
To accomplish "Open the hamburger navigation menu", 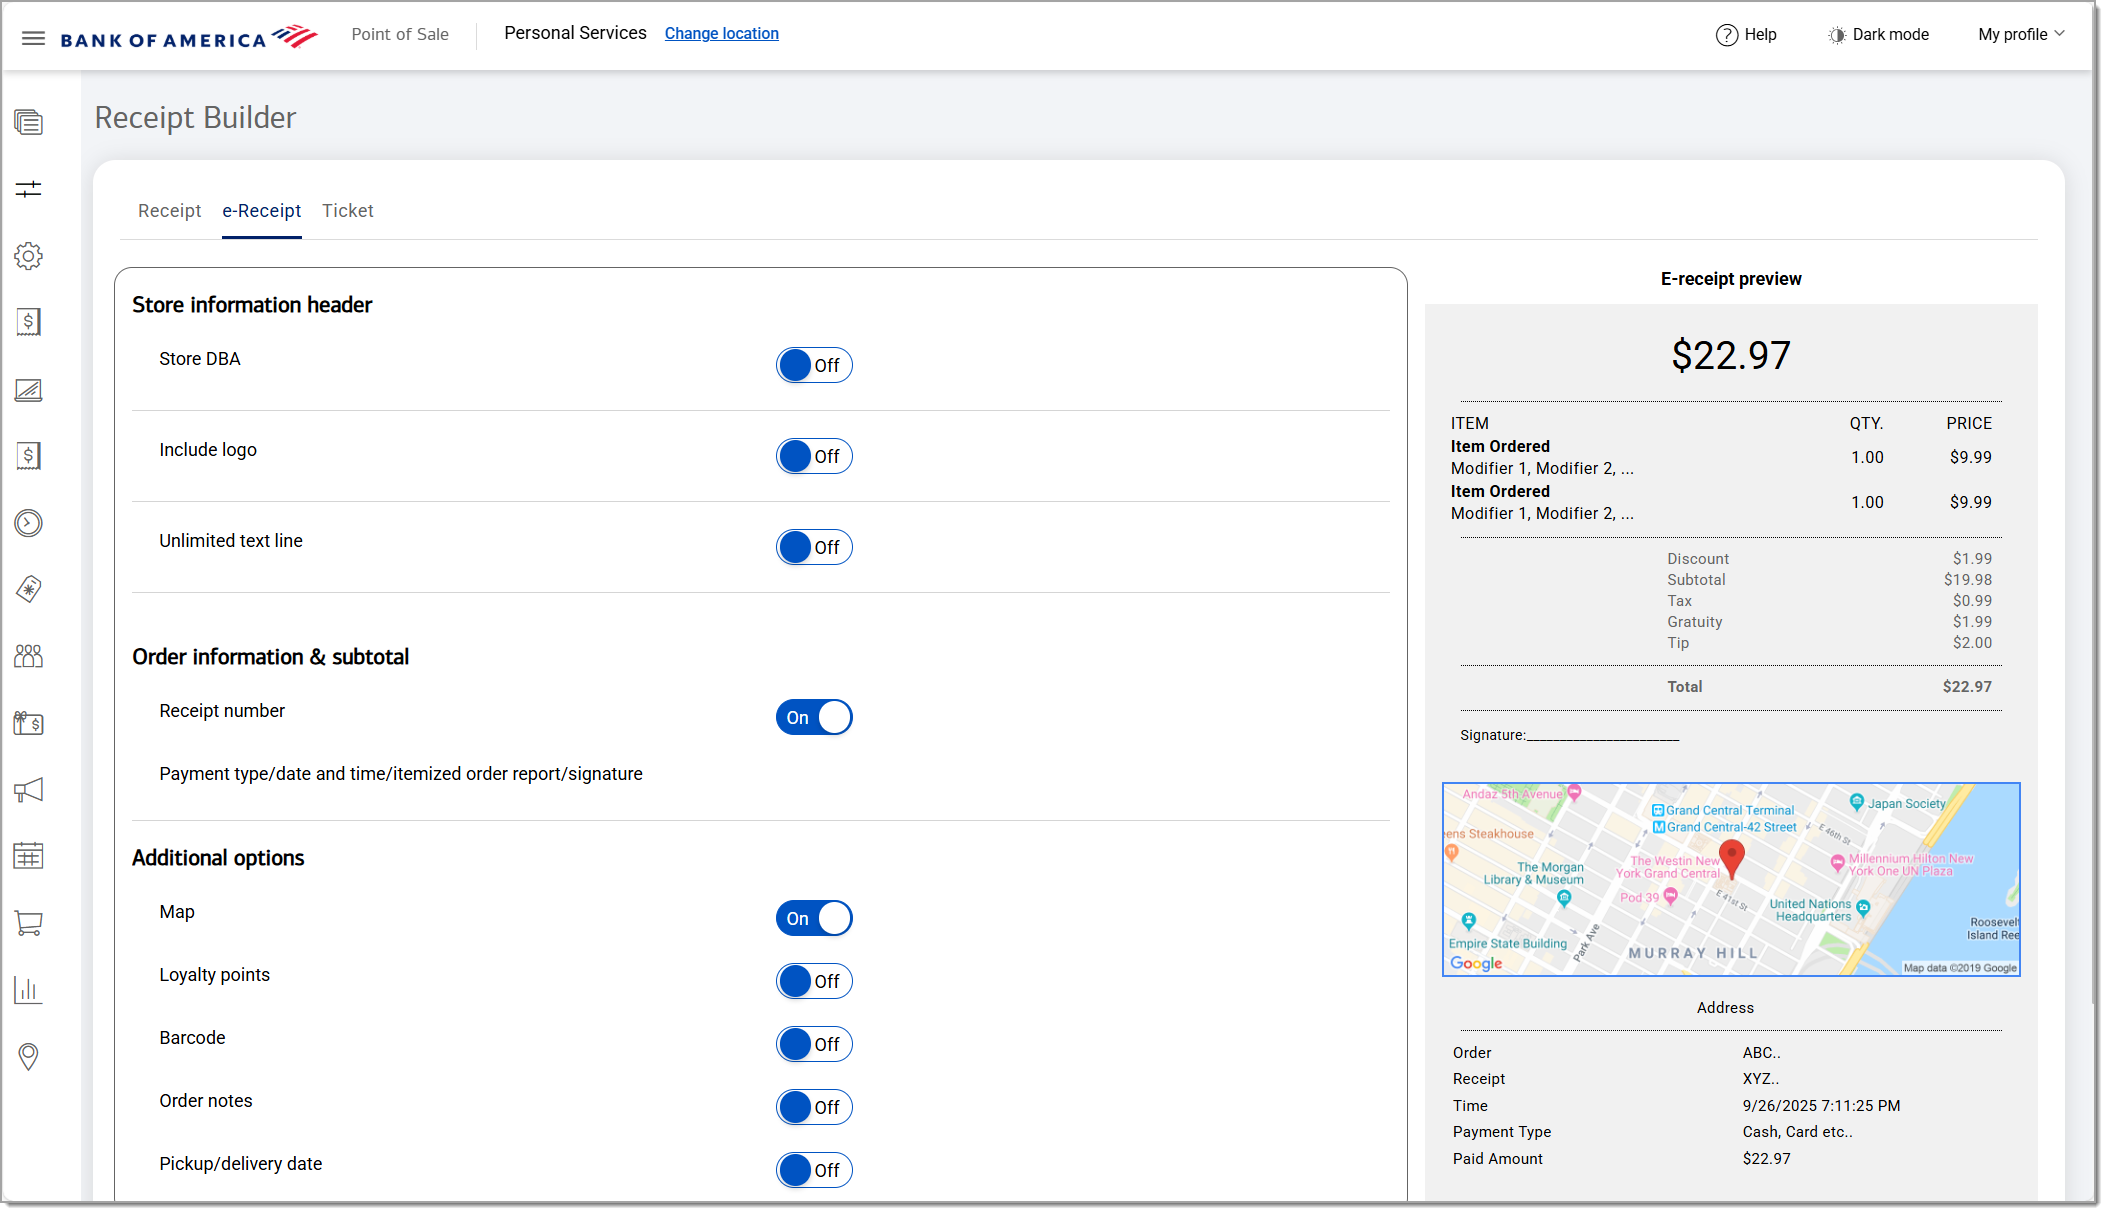I will 33,38.
